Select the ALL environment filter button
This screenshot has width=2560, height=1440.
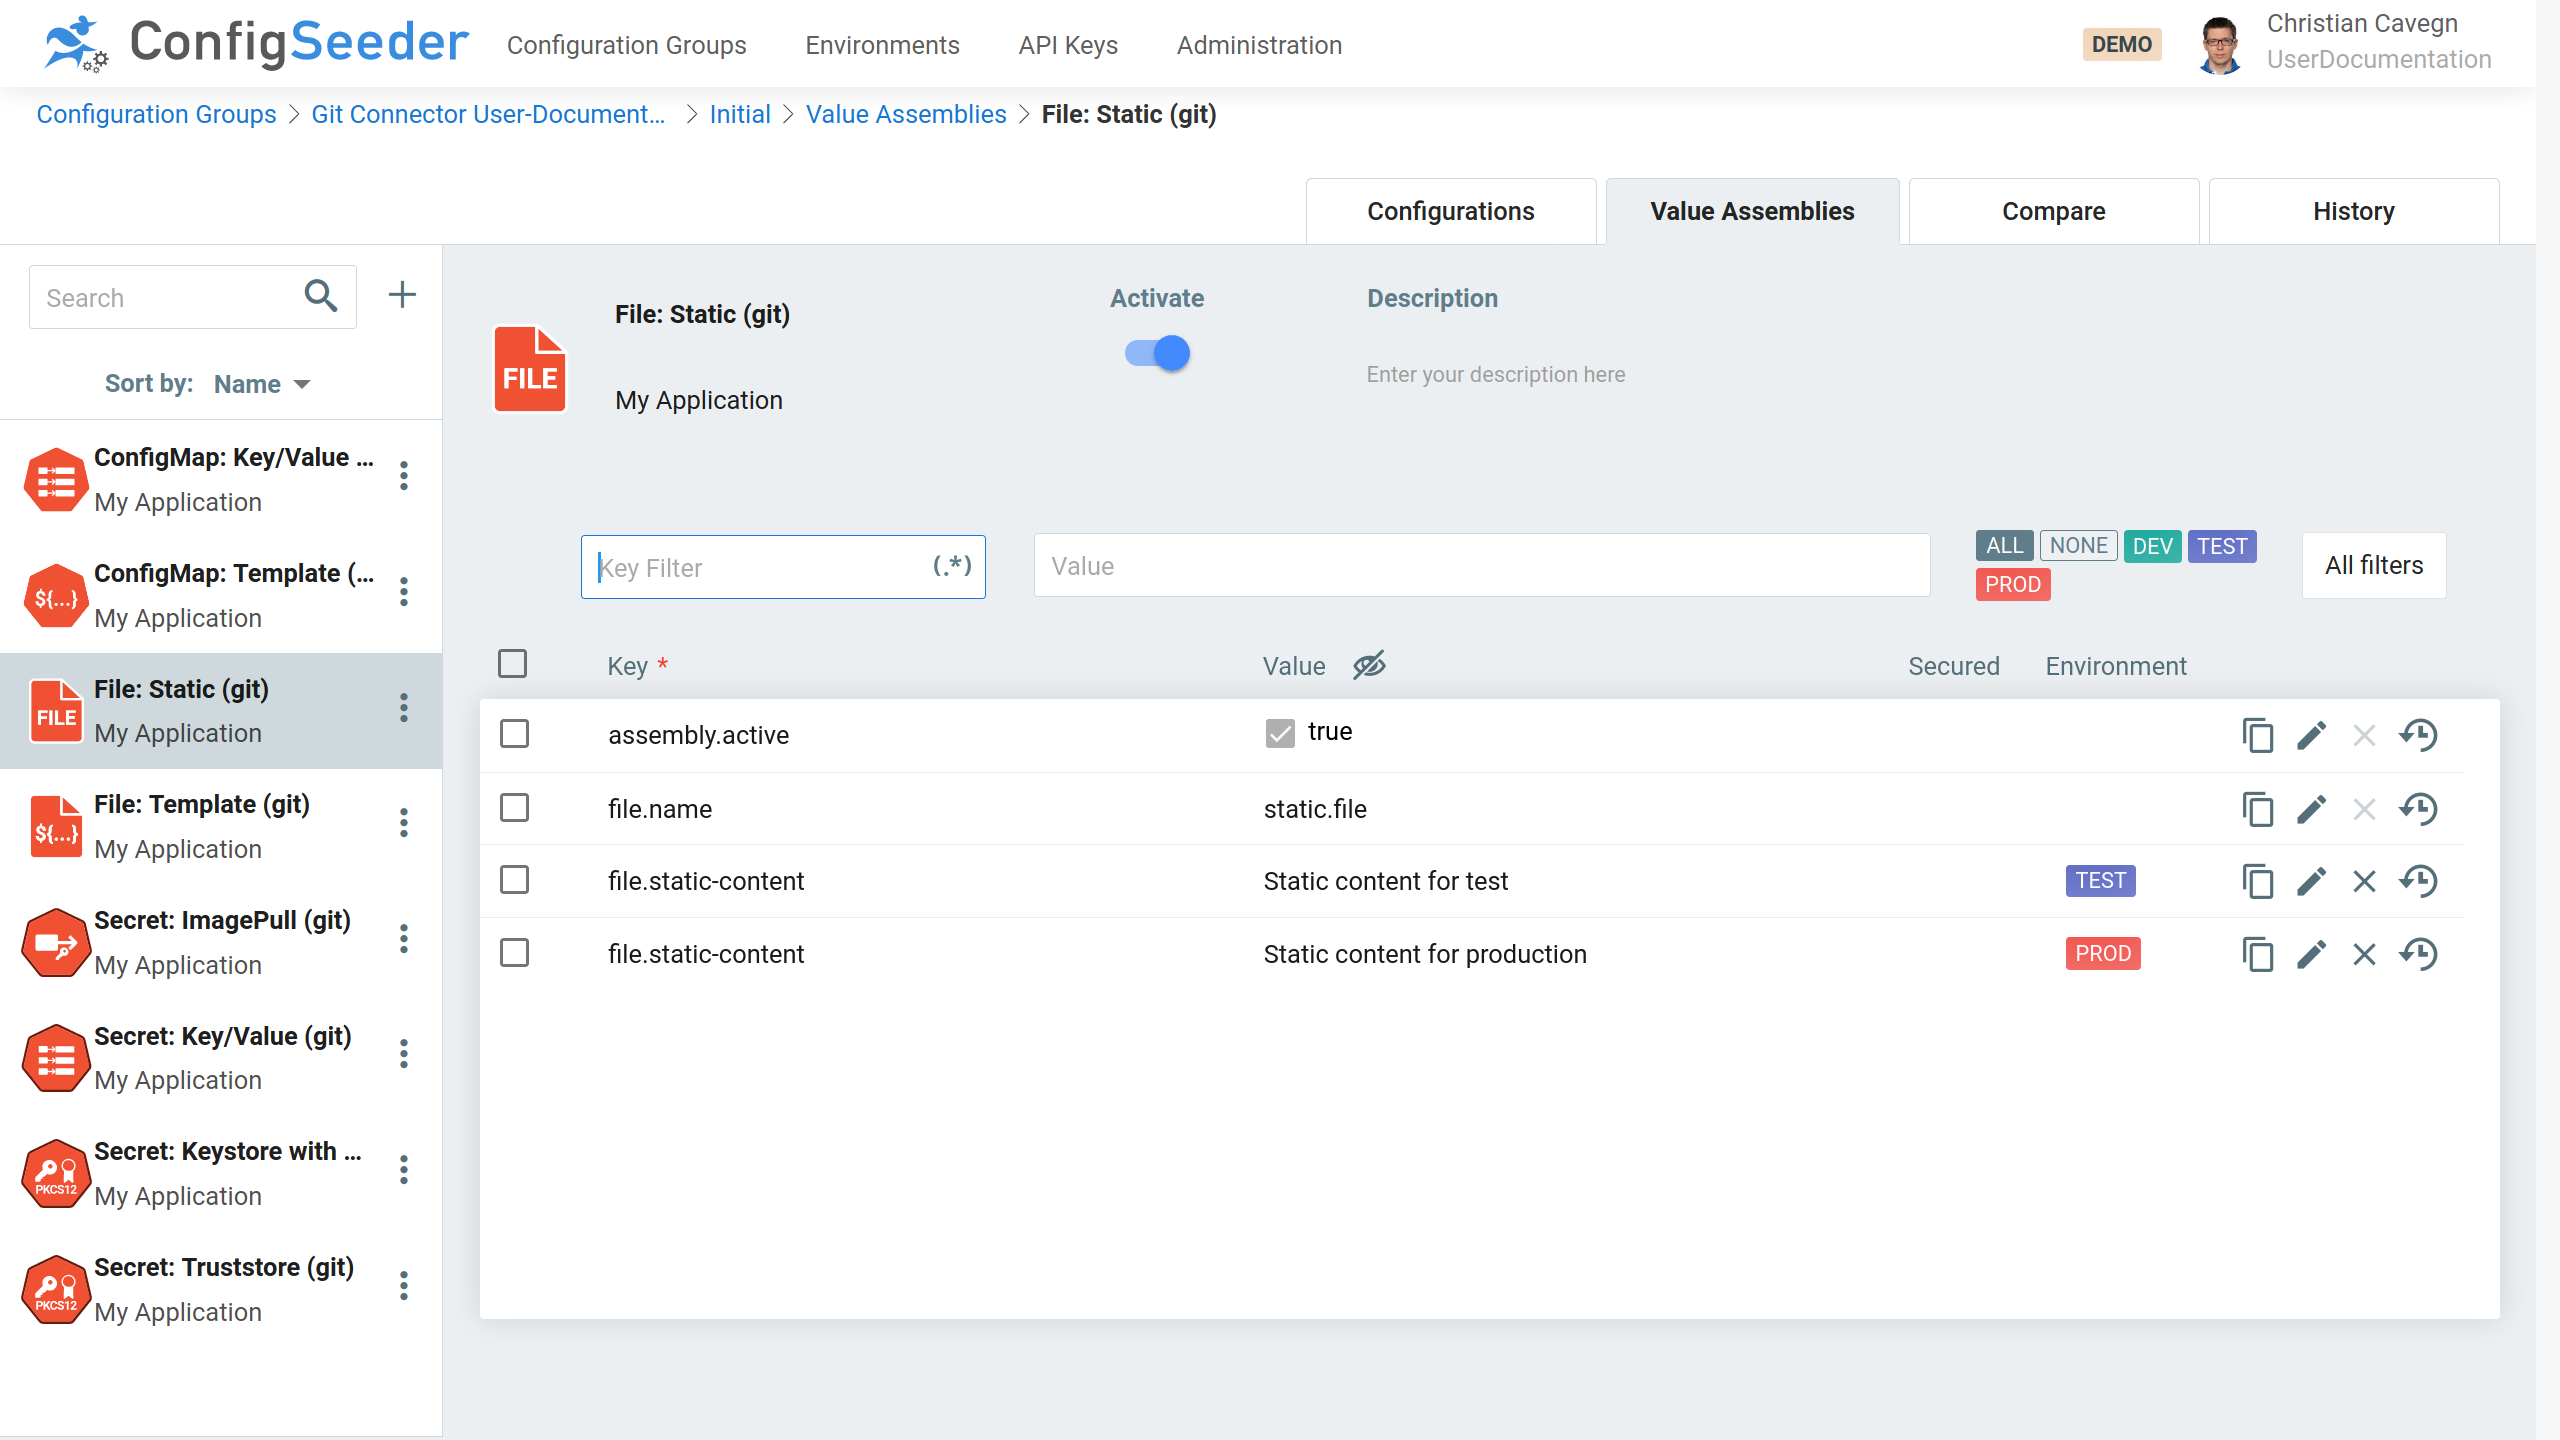2004,545
